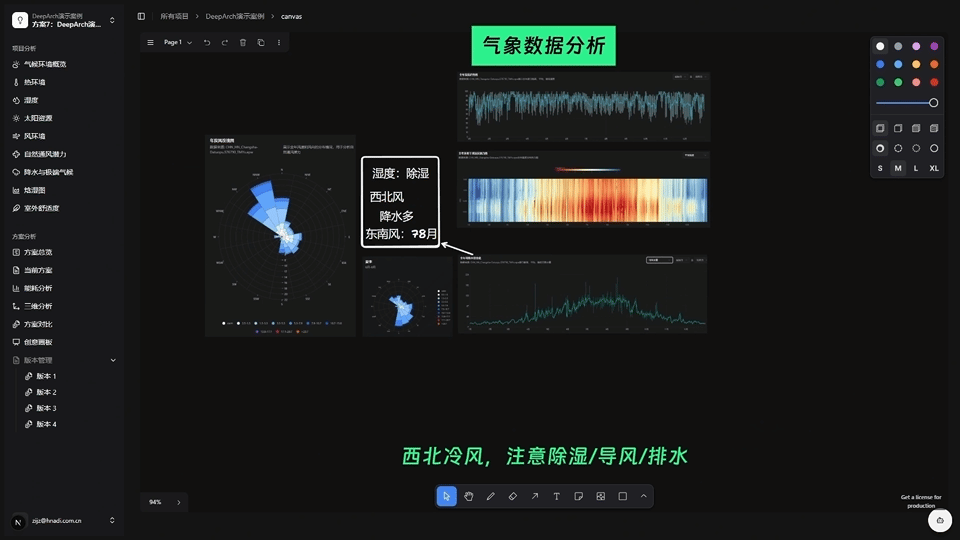
Task: Collapse the 版本管理 section
Action: point(113,360)
